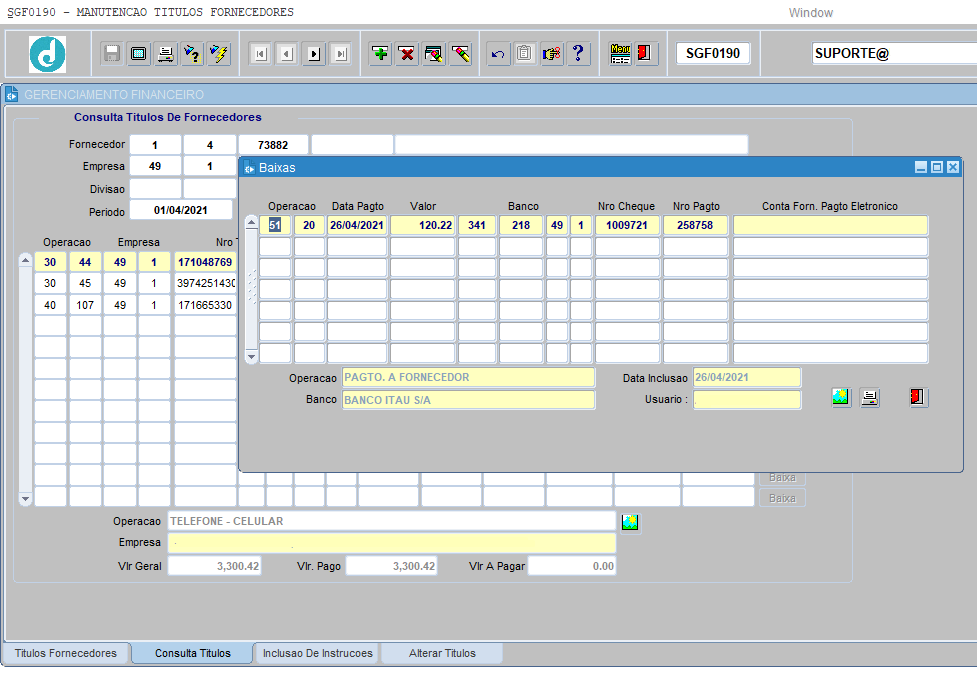Click the Gerenciamento Financeiro title bar icon
The height and width of the screenshot is (682, 977).
tap(11, 95)
